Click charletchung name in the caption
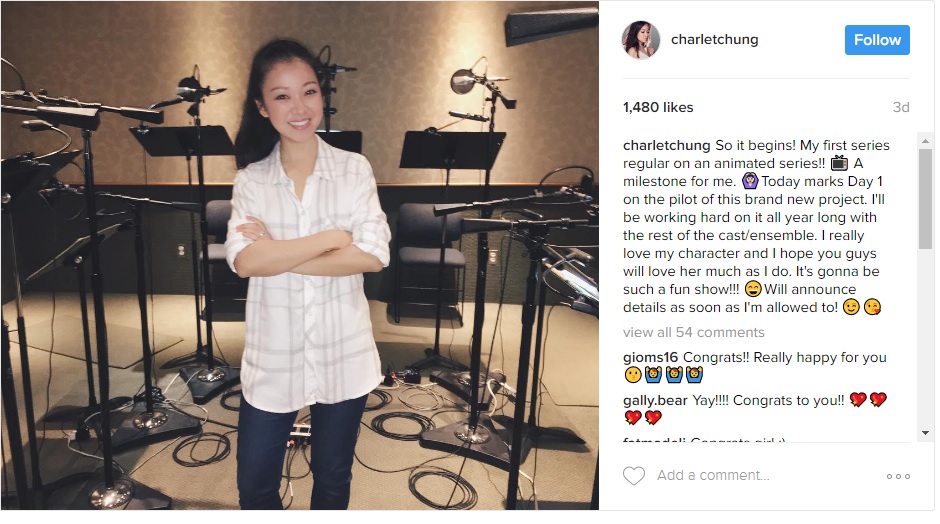The height and width of the screenshot is (524, 940). tap(666, 145)
